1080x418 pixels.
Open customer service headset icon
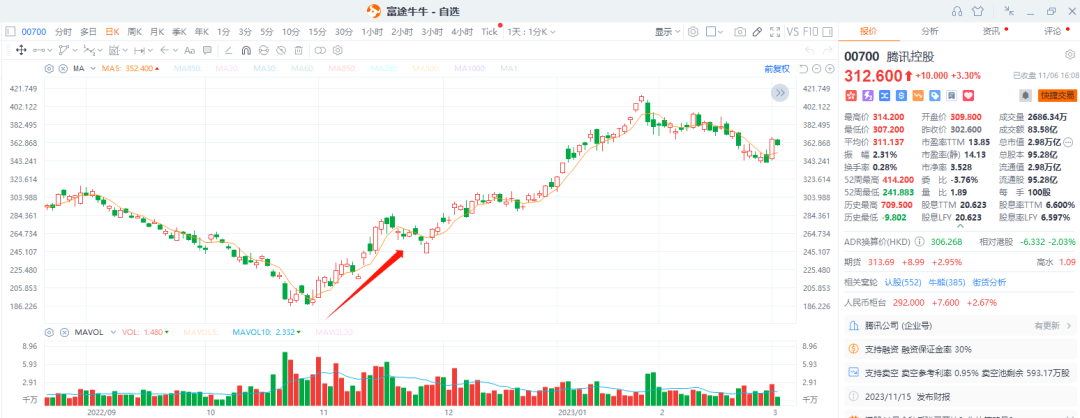(956, 10)
